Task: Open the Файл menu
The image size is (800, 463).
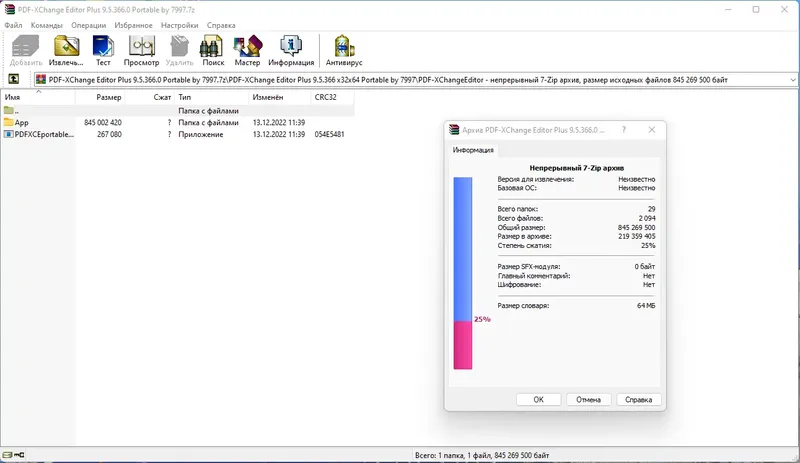Action: point(13,25)
